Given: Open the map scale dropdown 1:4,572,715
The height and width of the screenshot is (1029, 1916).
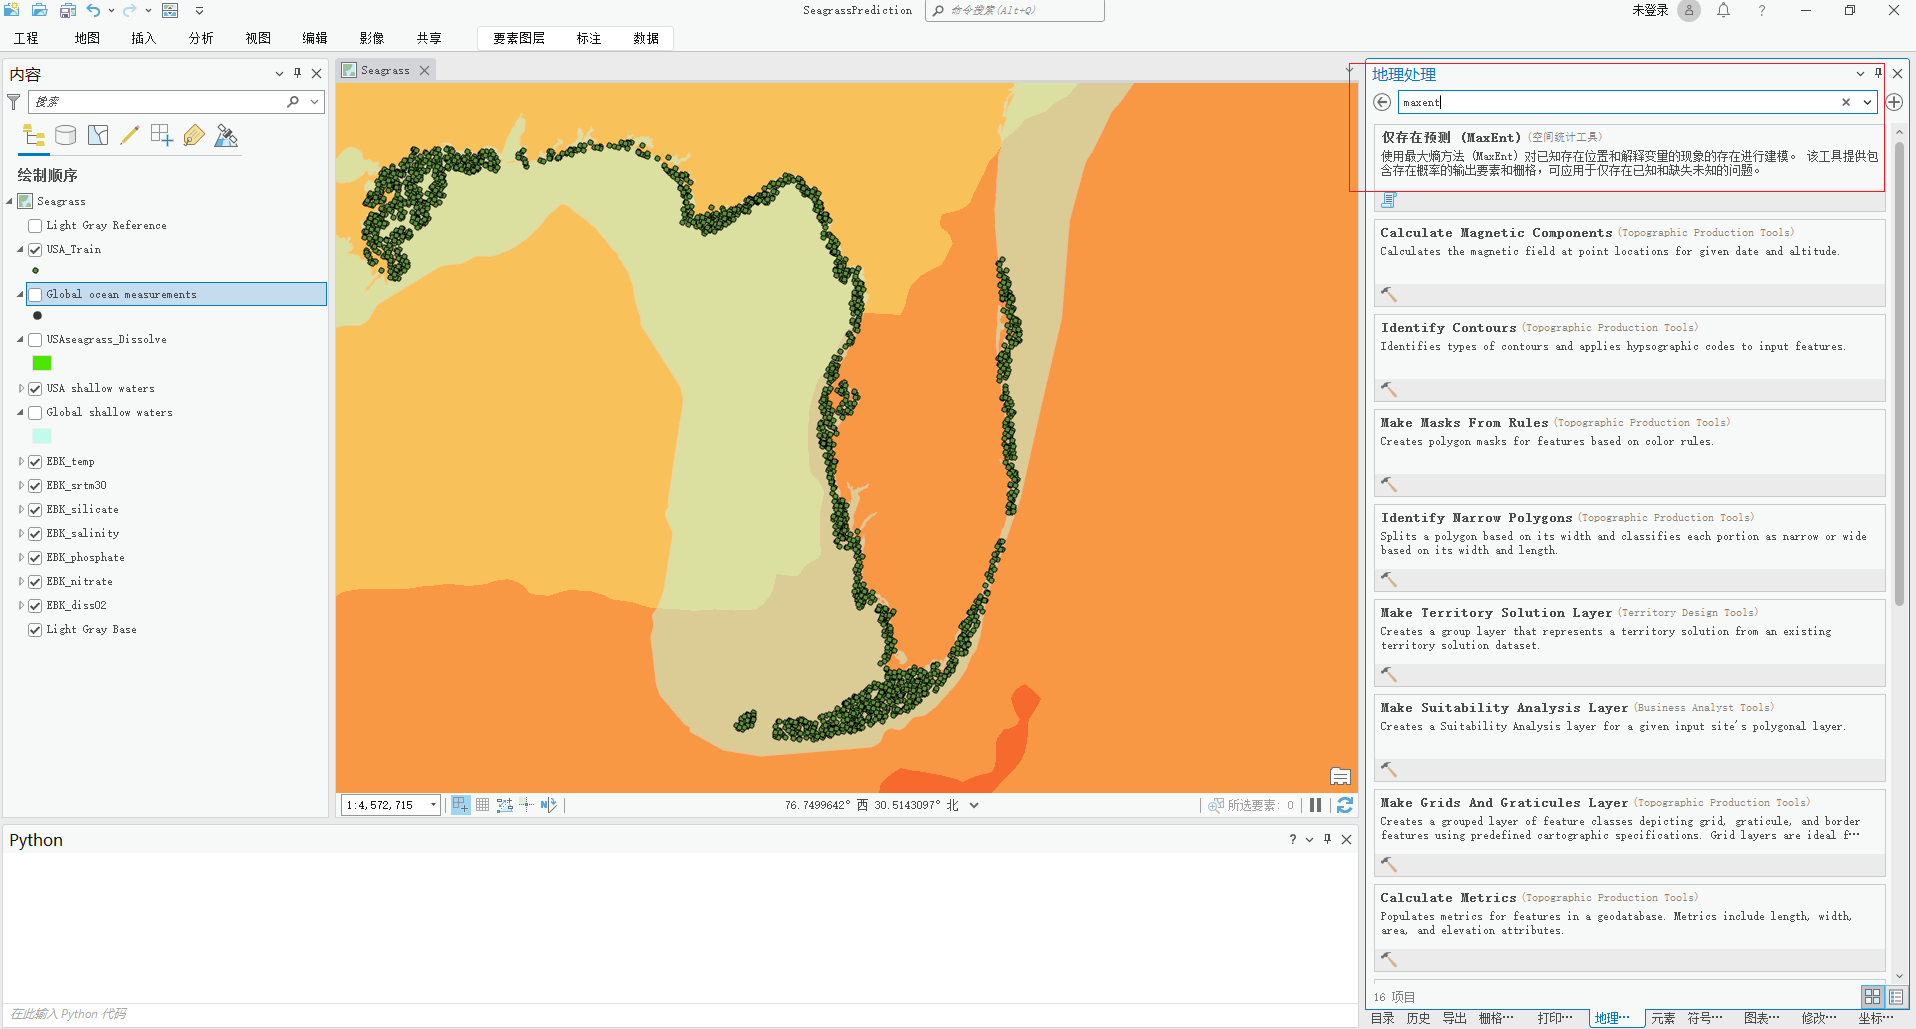Looking at the screenshot, I should 431,804.
